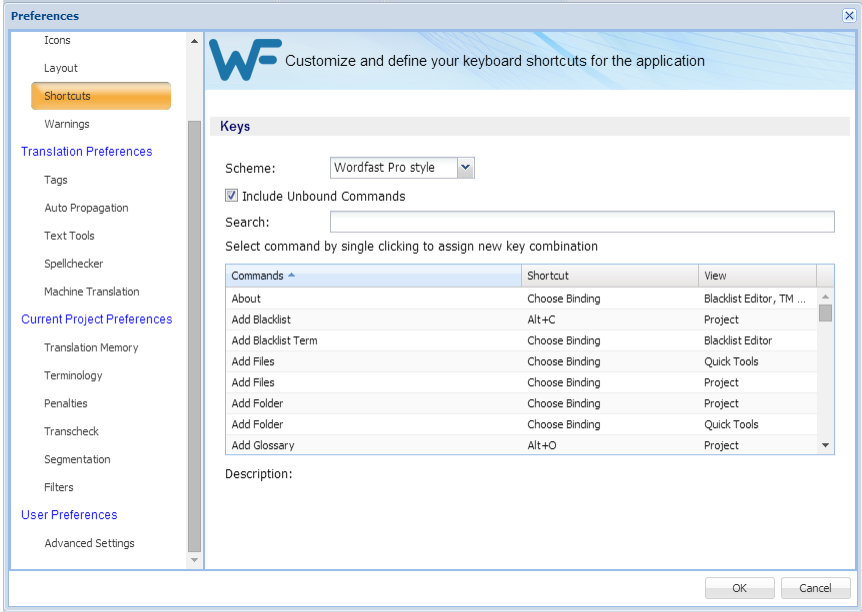Click the Current Project Preferences heading
This screenshot has height=612, width=862.
97,319
